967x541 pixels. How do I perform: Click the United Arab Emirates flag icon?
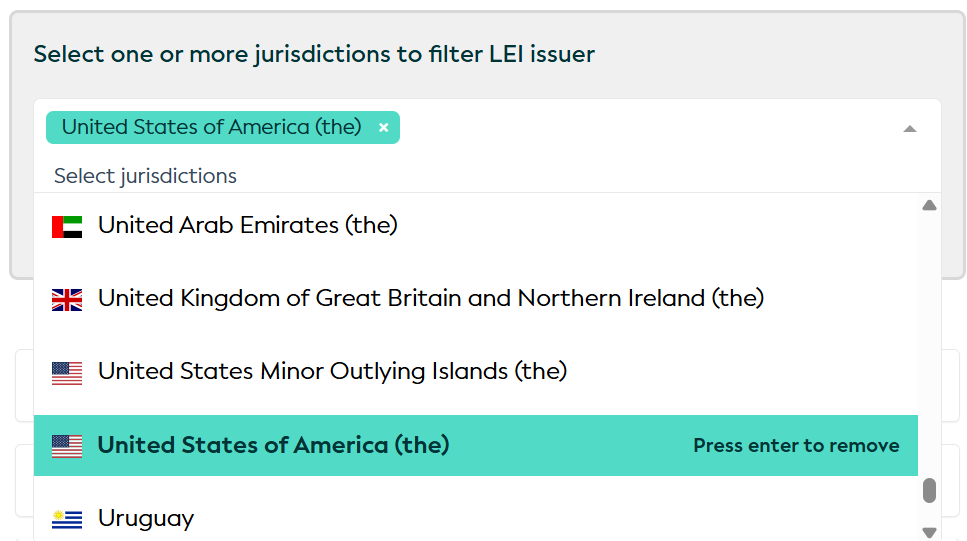(x=67, y=226)
